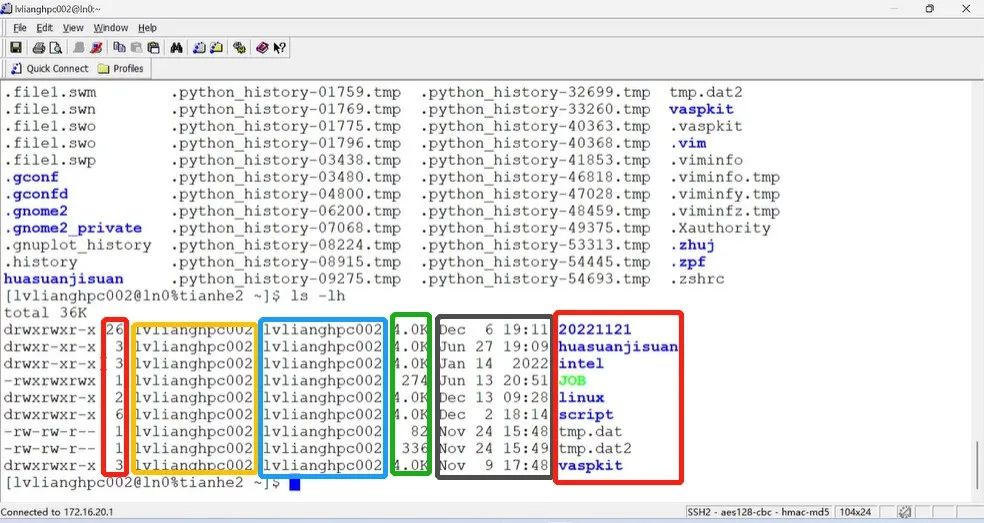Click '.gnome2_private' directory name
The width and height of the screenshot is (984, 523).
coord(73,228)
